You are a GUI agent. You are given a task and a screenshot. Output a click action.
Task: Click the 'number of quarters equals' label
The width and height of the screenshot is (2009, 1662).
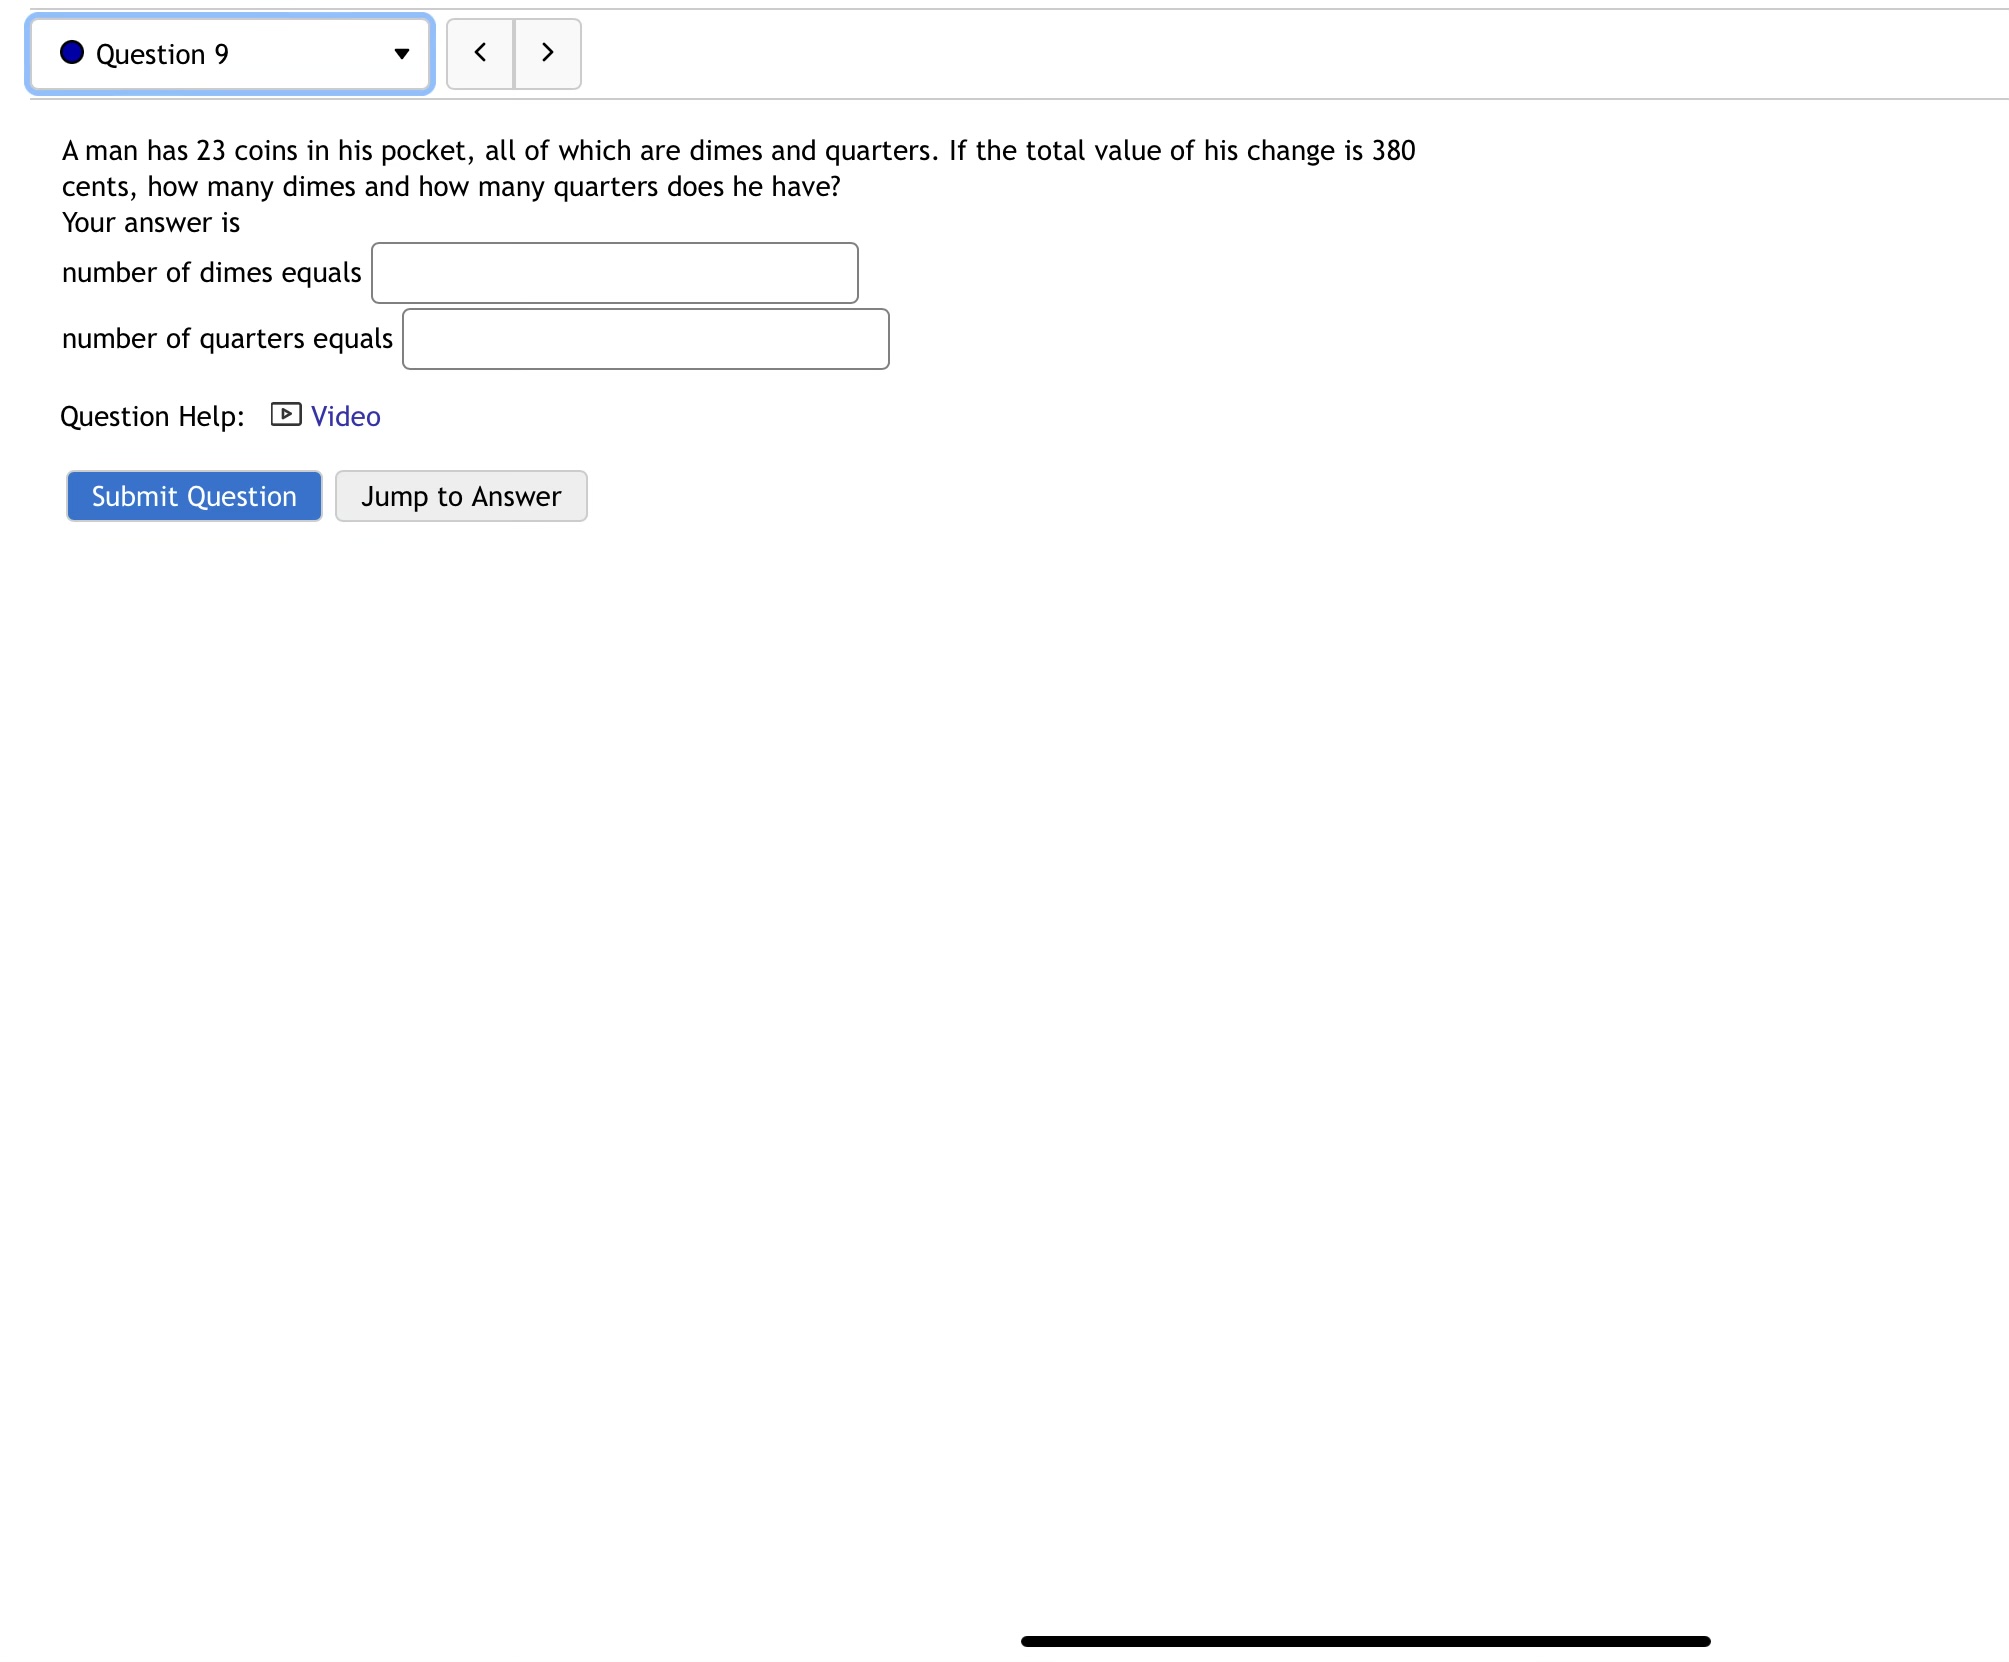coord(227,339)
